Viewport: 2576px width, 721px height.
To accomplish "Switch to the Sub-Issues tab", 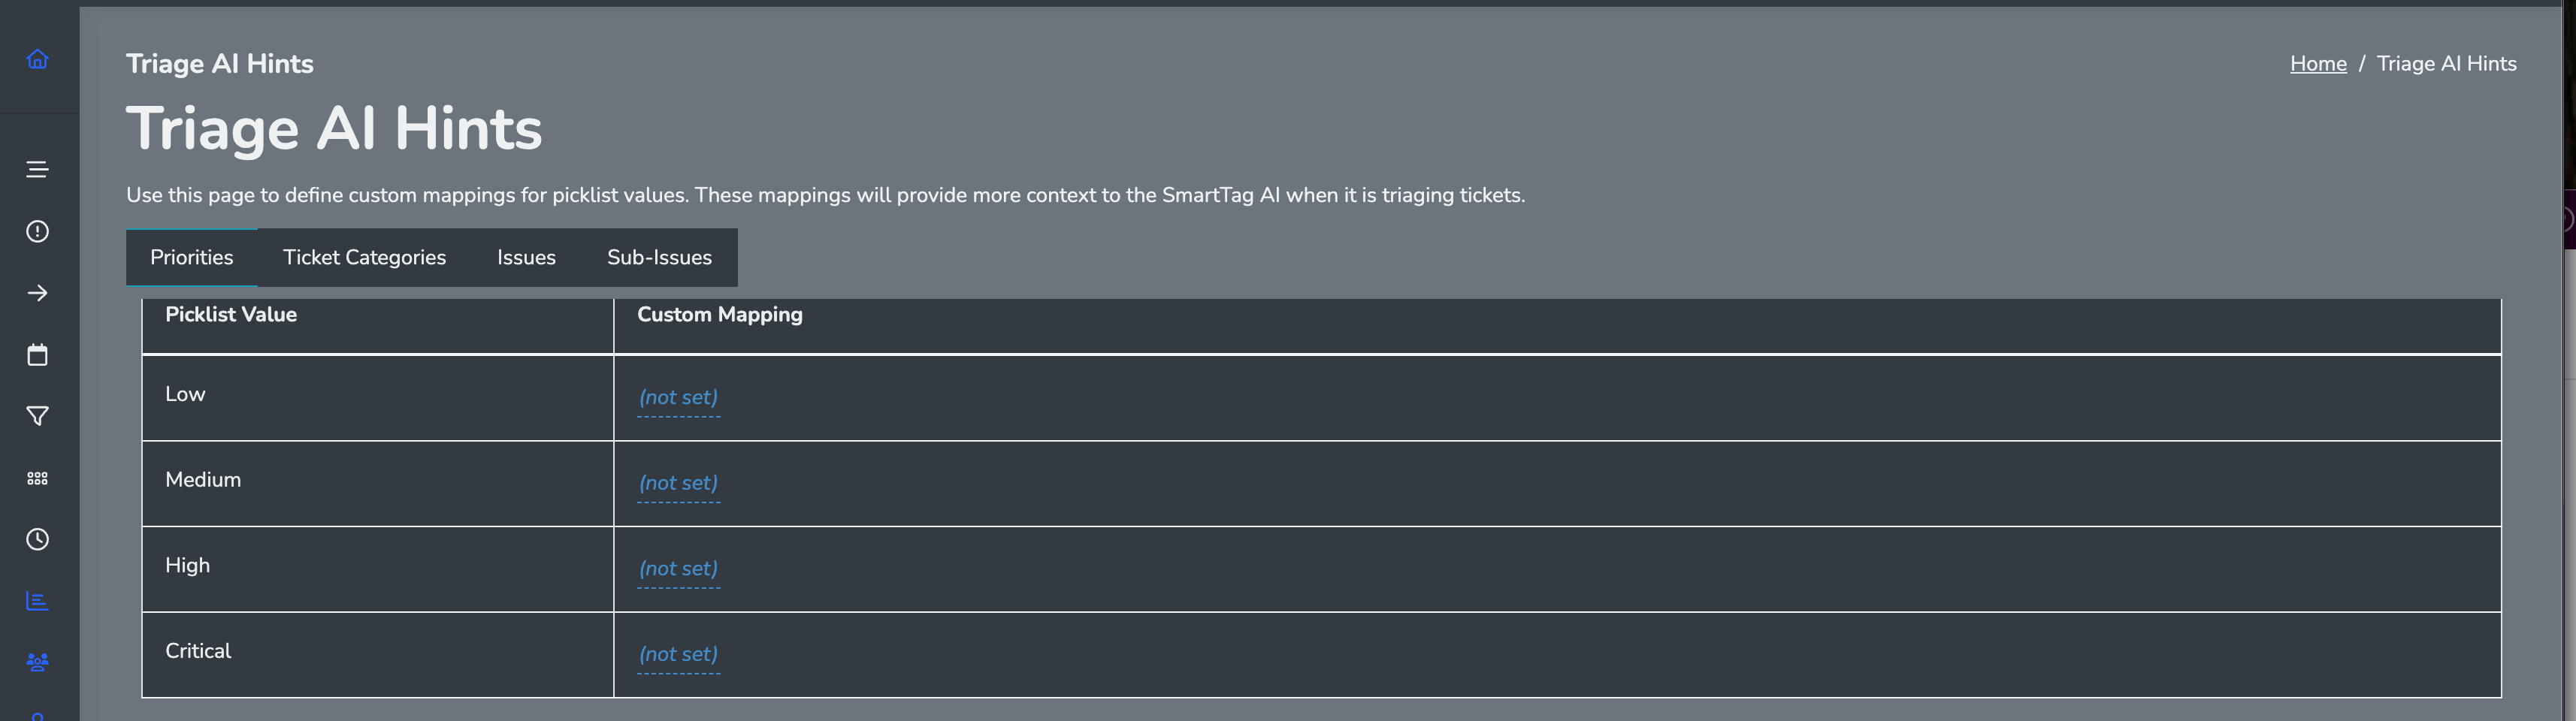I will (x=659, y=258).
